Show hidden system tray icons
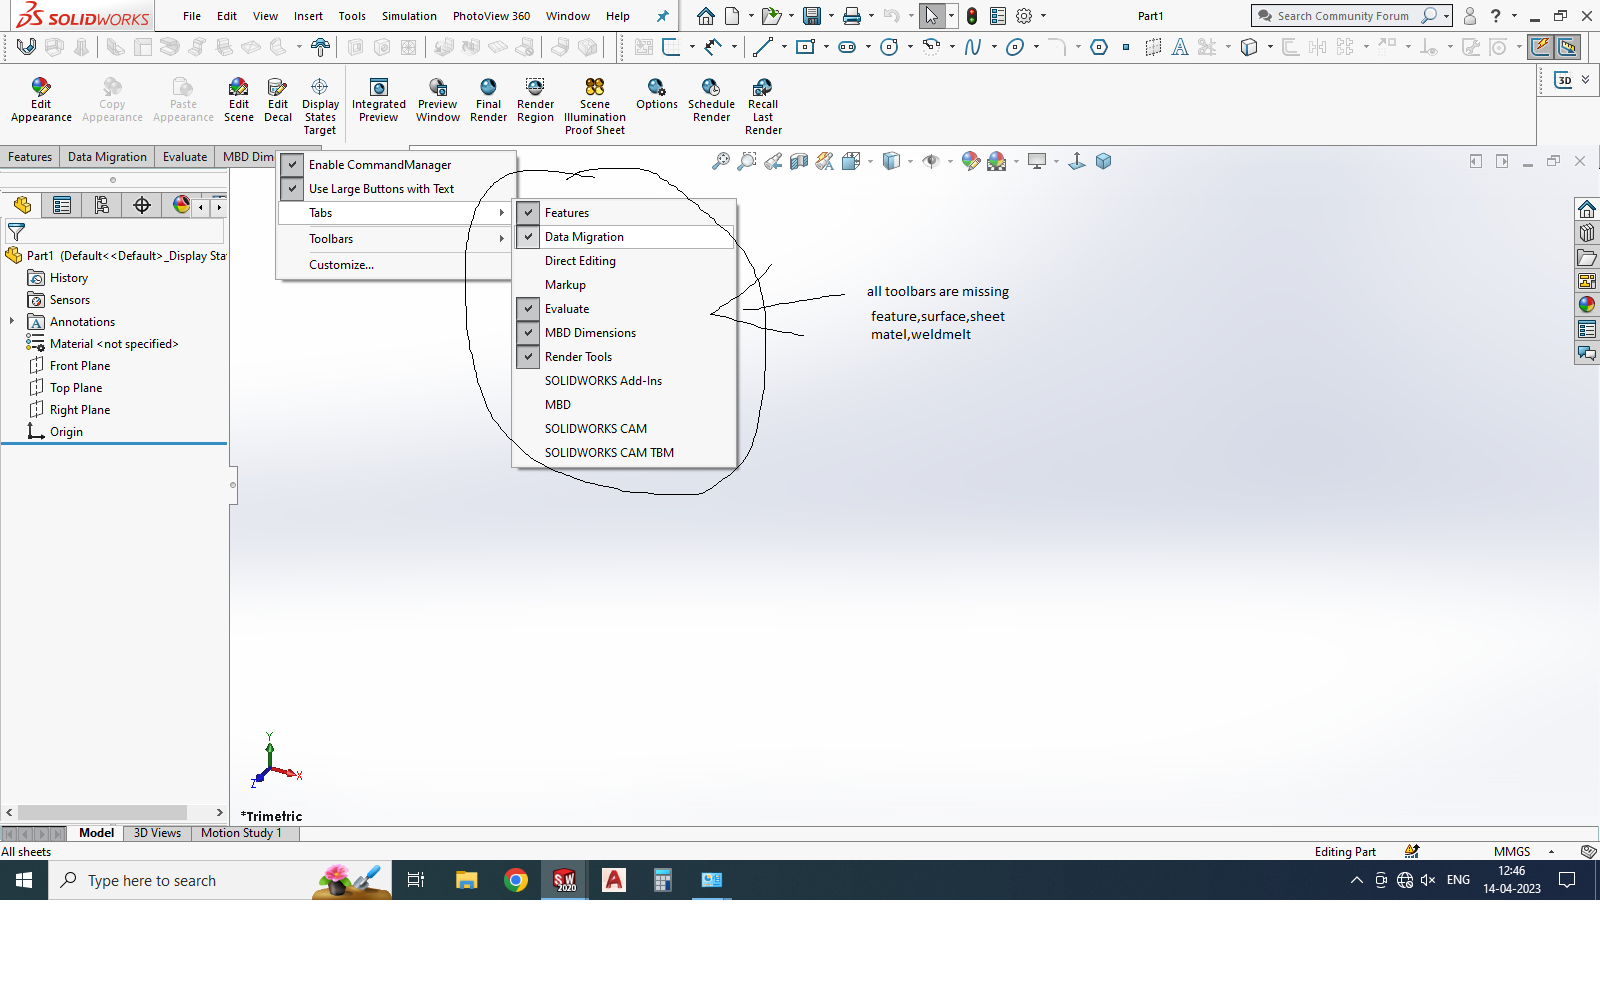 pyautogui.click(x=1356, y=880)
